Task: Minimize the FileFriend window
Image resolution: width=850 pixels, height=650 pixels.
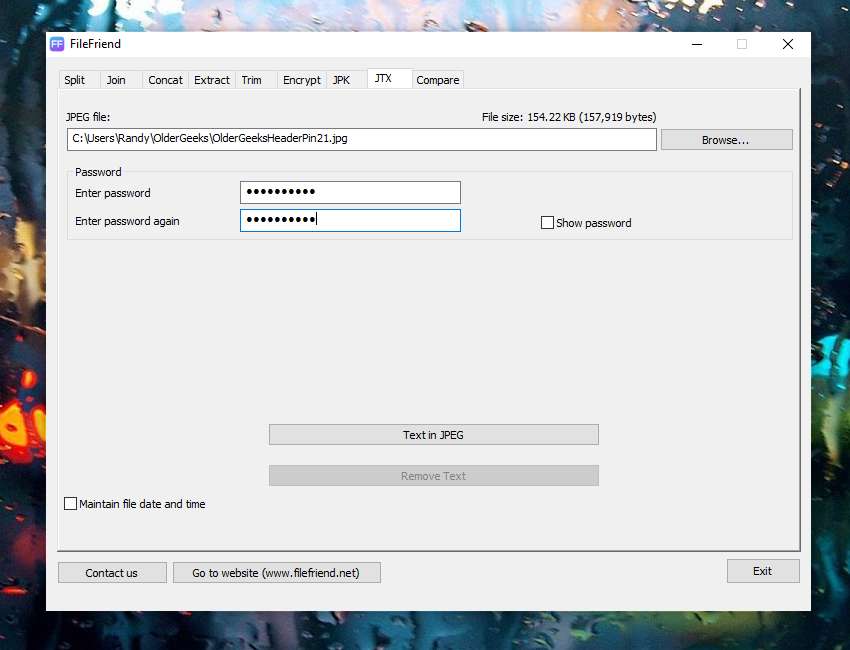Action: 697,44
